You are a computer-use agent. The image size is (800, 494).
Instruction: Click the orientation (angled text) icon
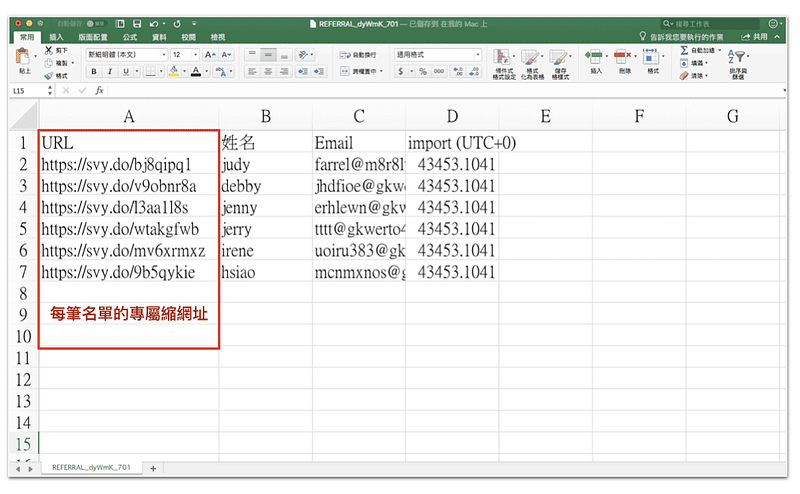tap(304, 55)
